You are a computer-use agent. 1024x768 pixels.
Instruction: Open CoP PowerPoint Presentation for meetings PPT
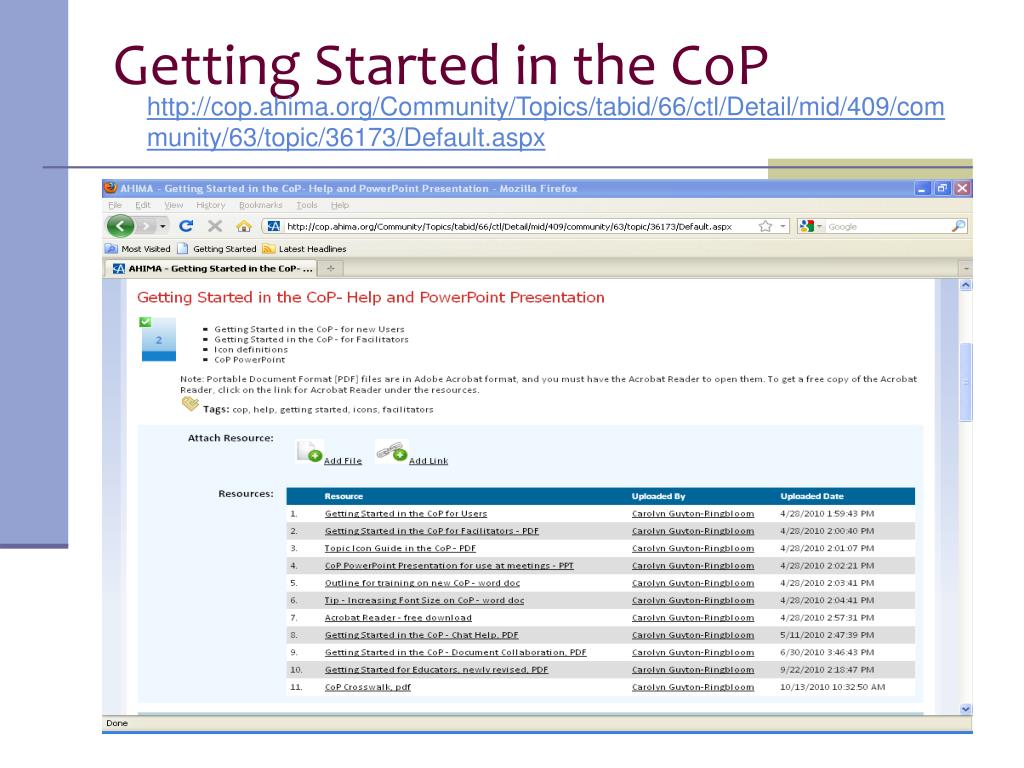pos(449,566)
